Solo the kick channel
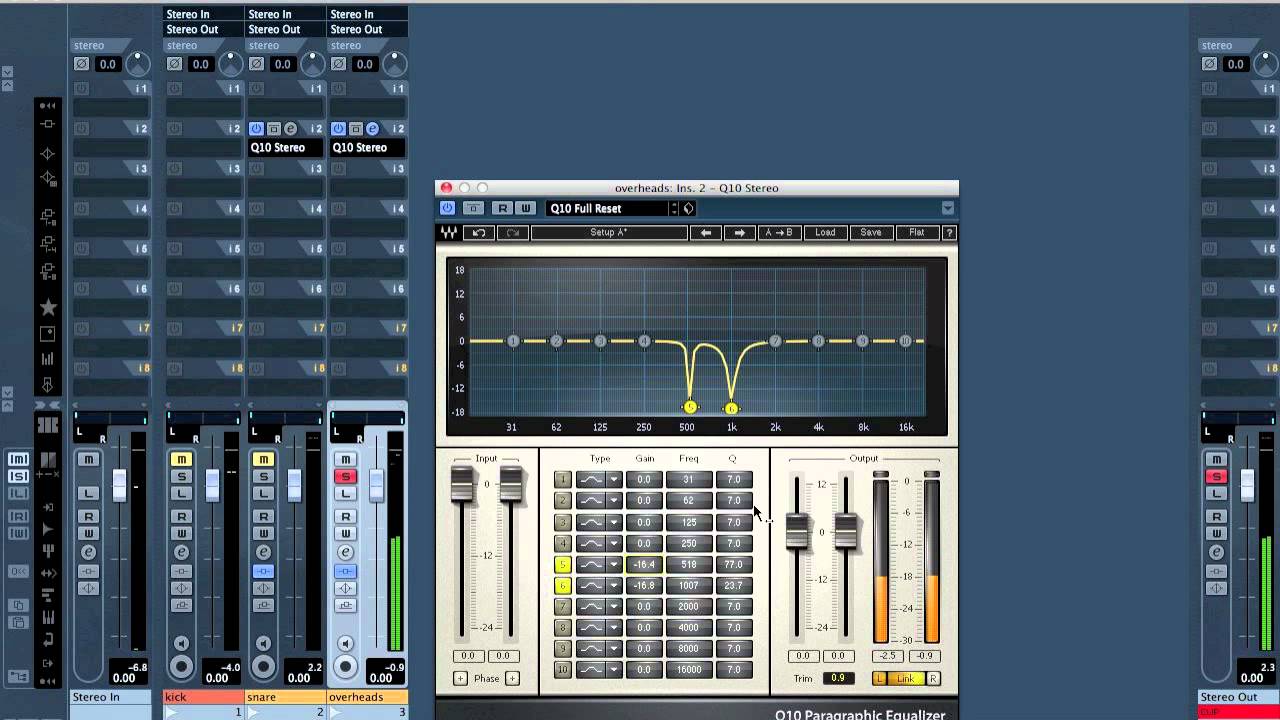1280x720 pixels. point(181,476)
